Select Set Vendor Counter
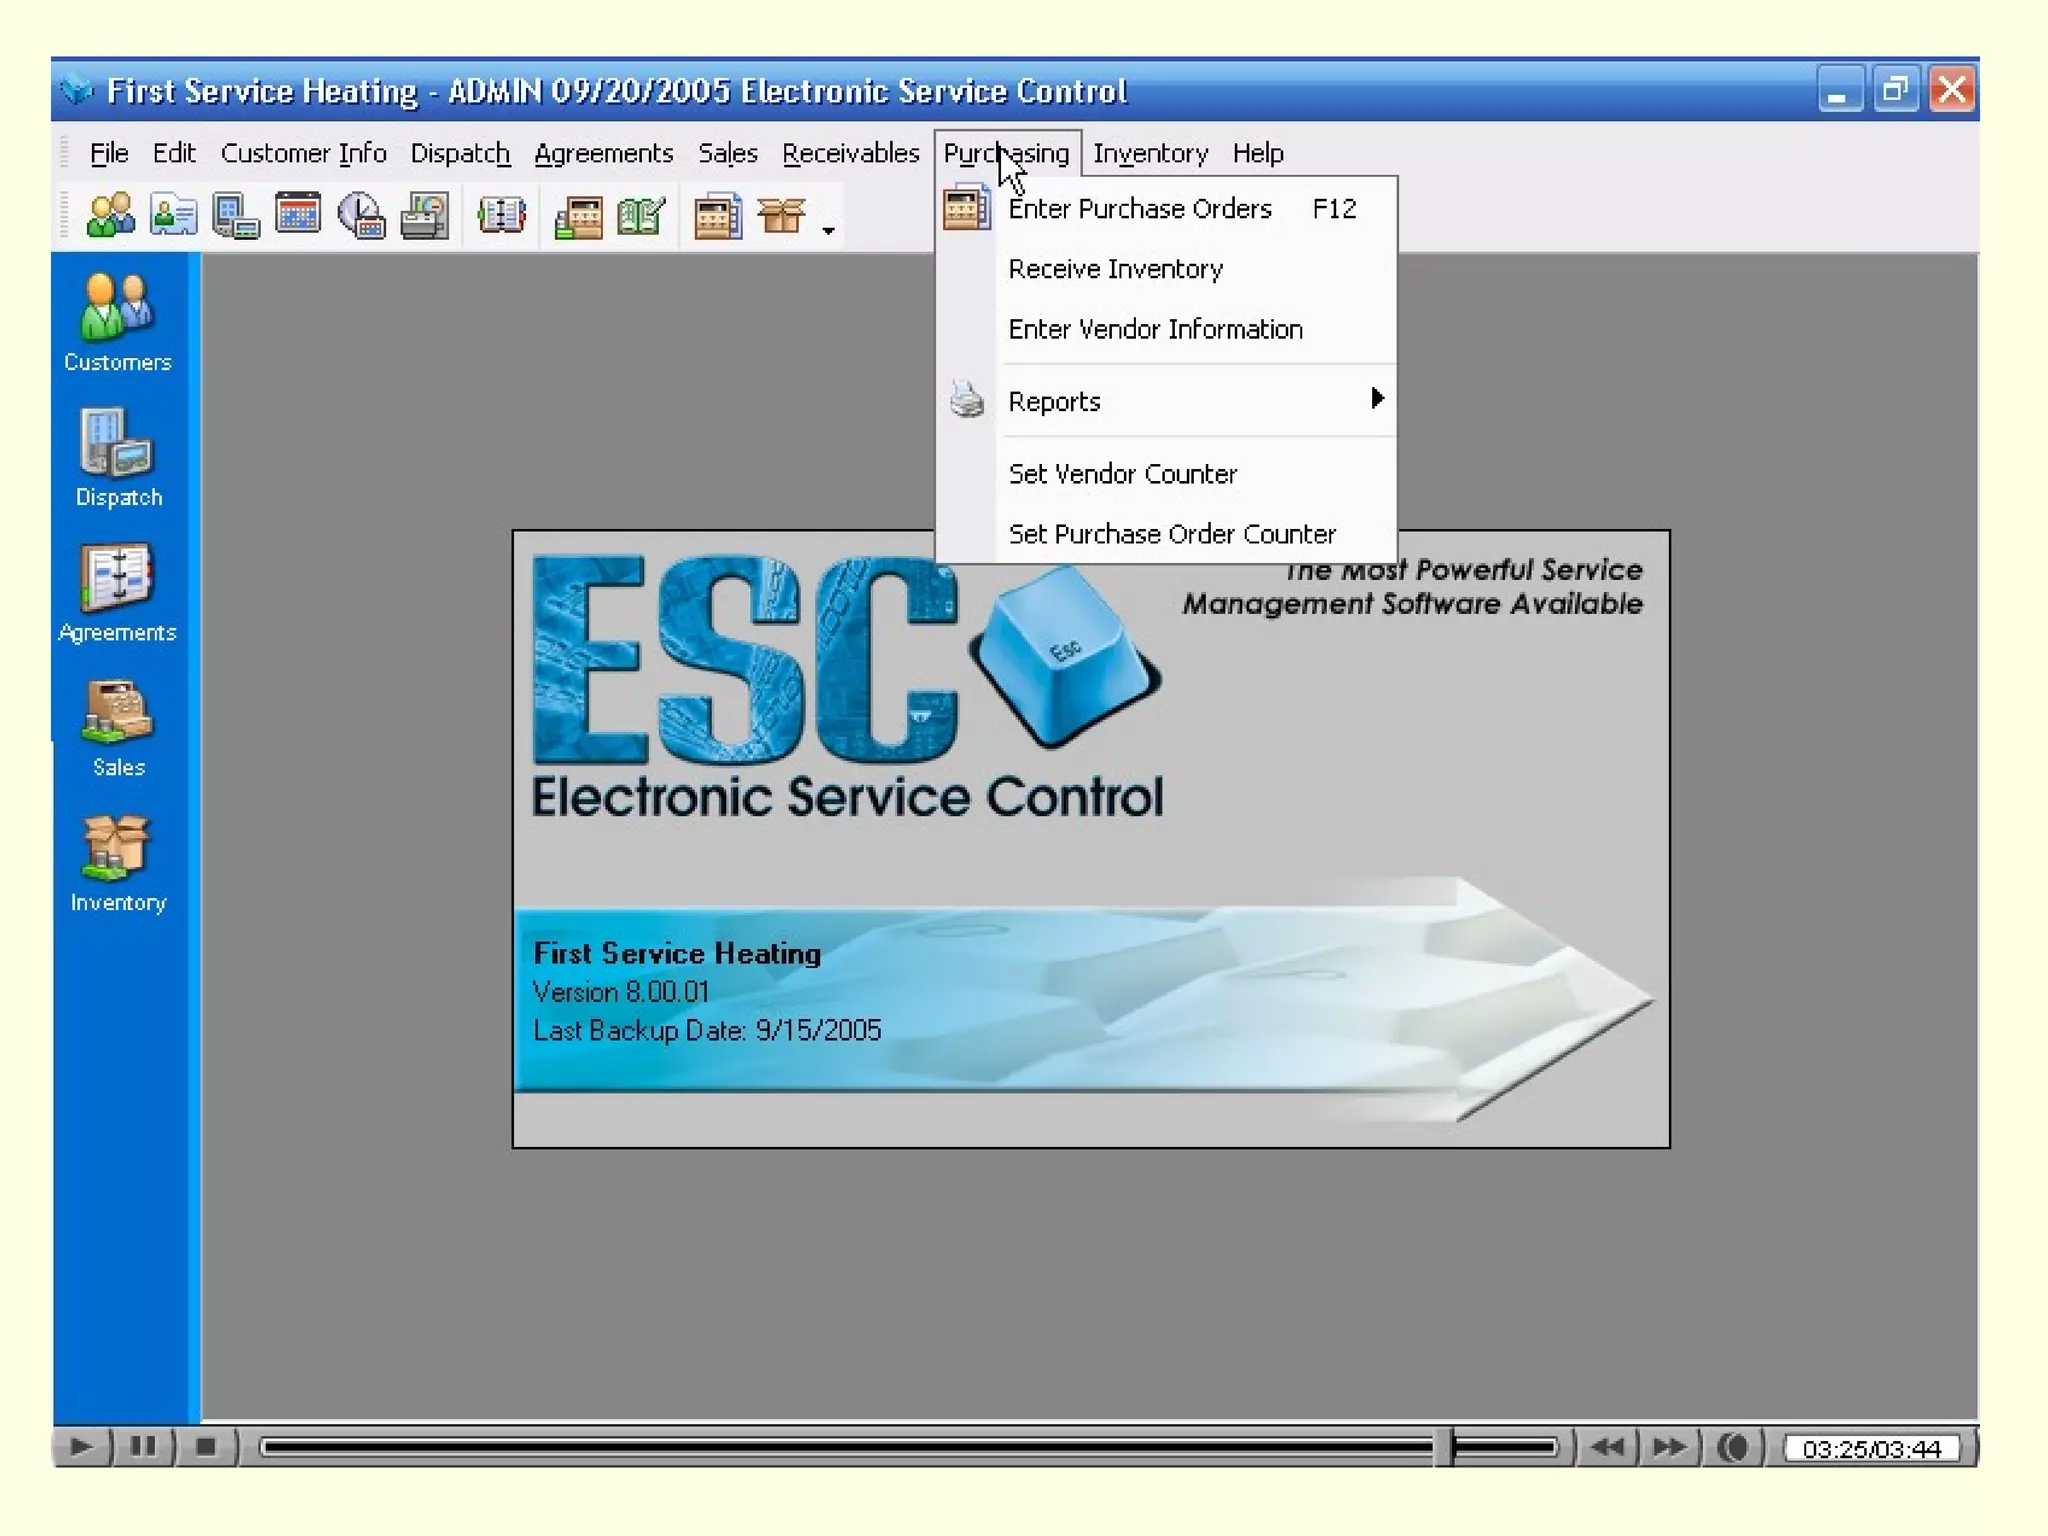The height and width of the screenshot is (1536, 2048). (1122, 474)
